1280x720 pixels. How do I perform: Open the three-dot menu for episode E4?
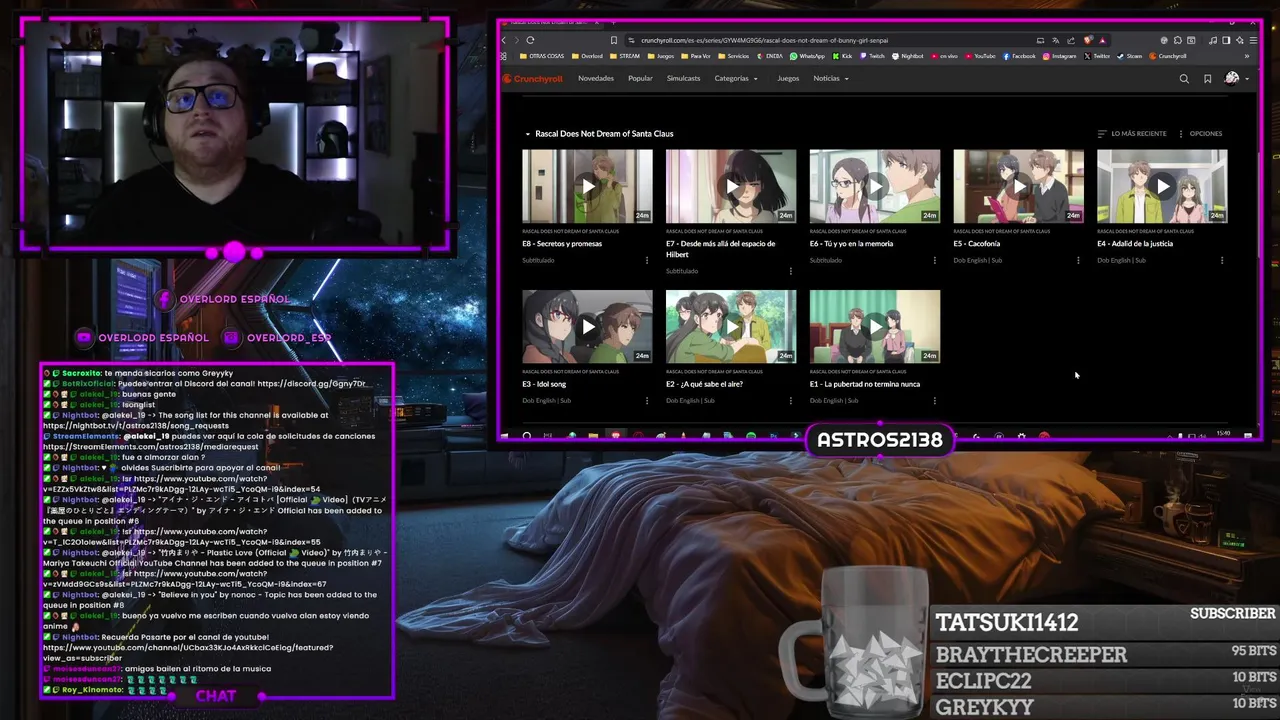click(x=1222, y=260)
